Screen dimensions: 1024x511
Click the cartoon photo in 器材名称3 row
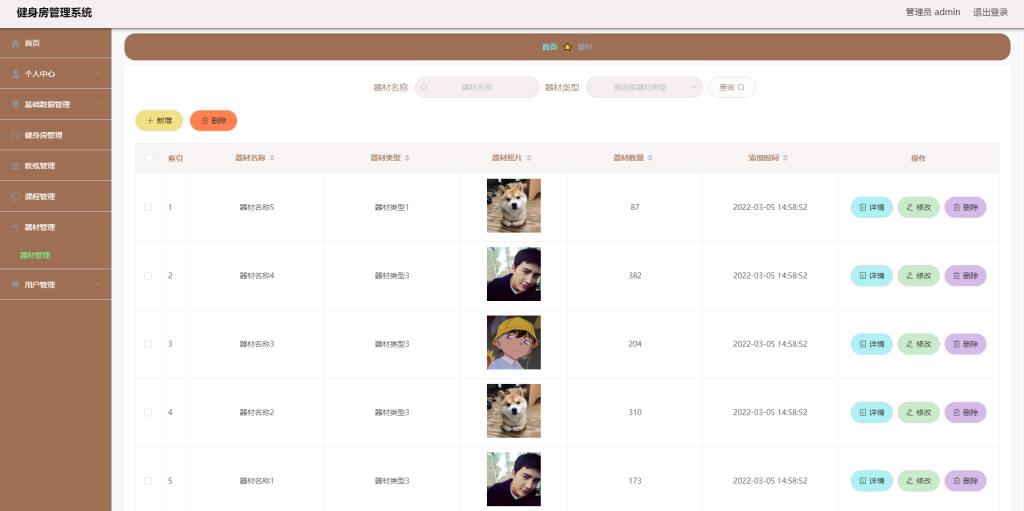point(514,342)
